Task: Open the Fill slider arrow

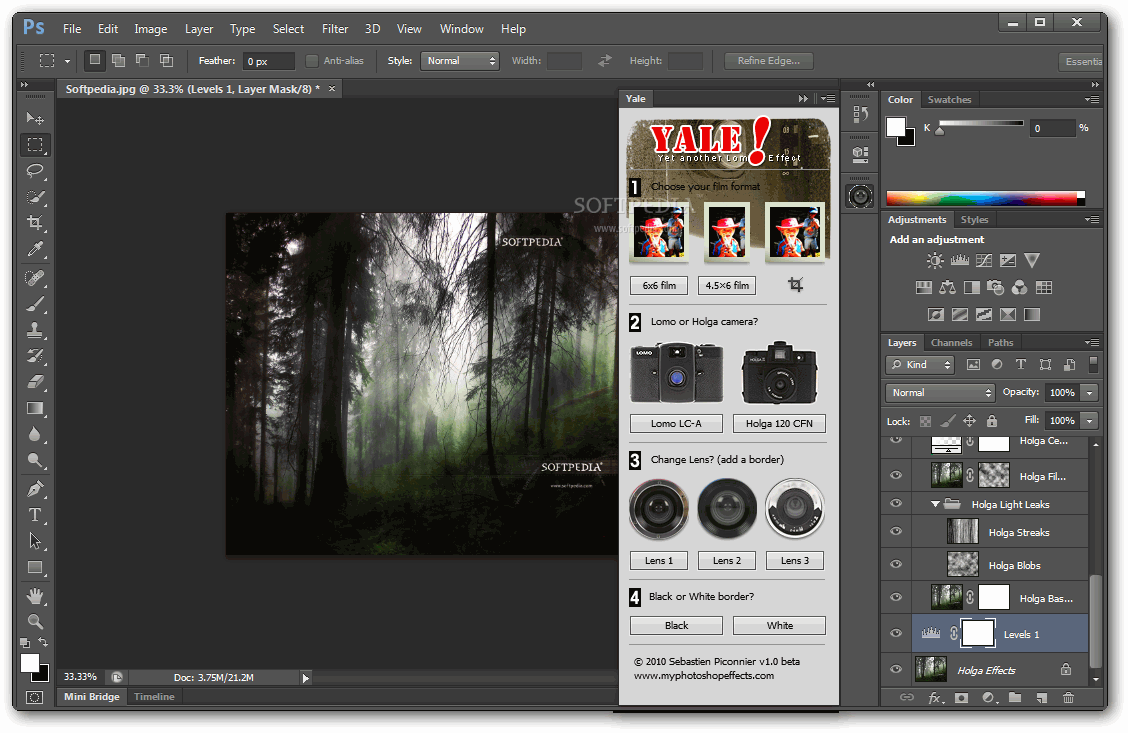Action: coord(1090,421)
